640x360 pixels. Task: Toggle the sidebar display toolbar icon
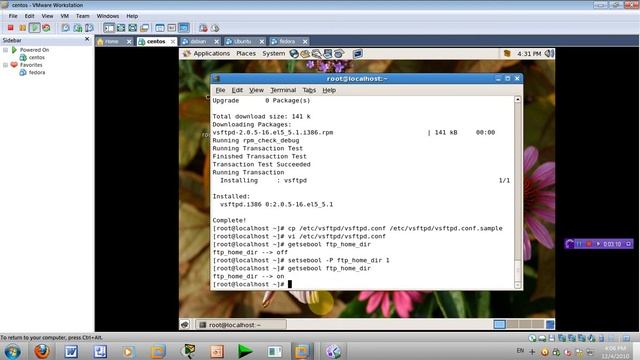click(109, 28)
